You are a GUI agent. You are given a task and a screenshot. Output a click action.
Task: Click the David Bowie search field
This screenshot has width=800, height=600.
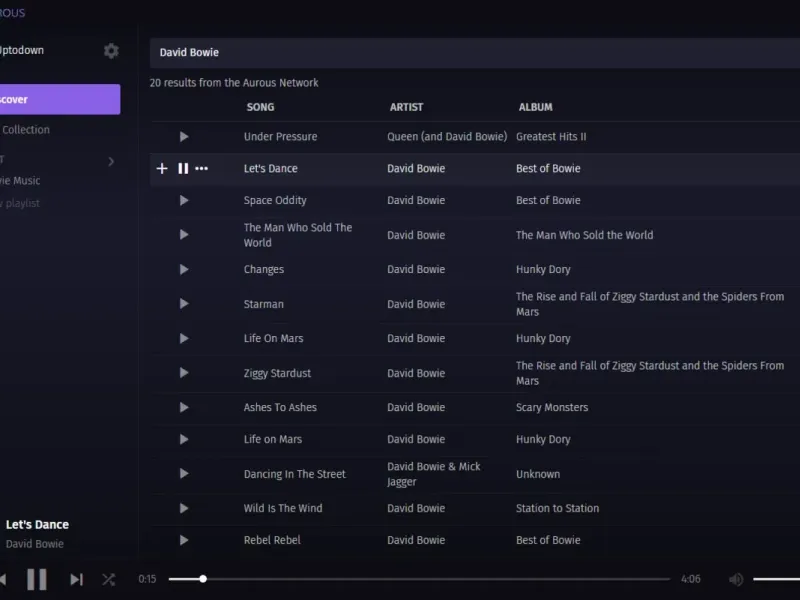pos(470,52)
